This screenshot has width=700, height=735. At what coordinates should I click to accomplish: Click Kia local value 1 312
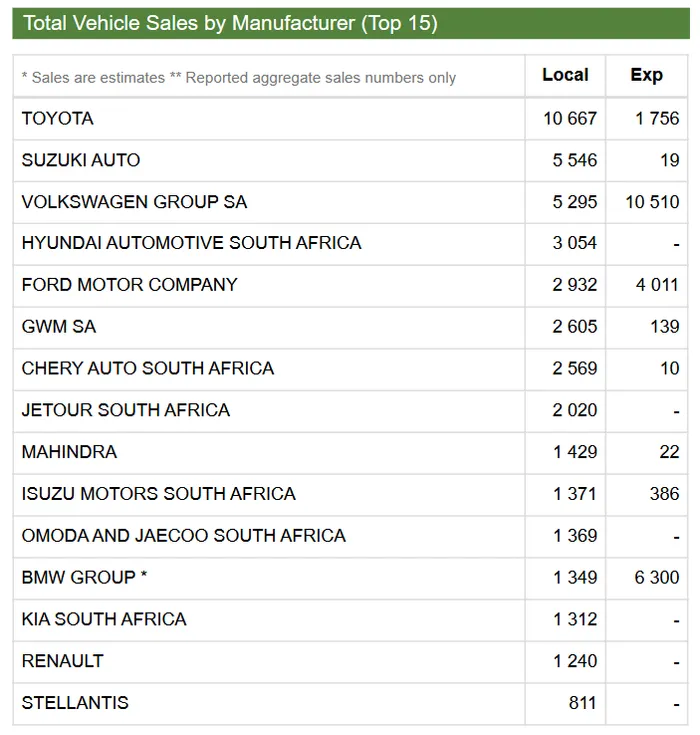coord(575,619)
